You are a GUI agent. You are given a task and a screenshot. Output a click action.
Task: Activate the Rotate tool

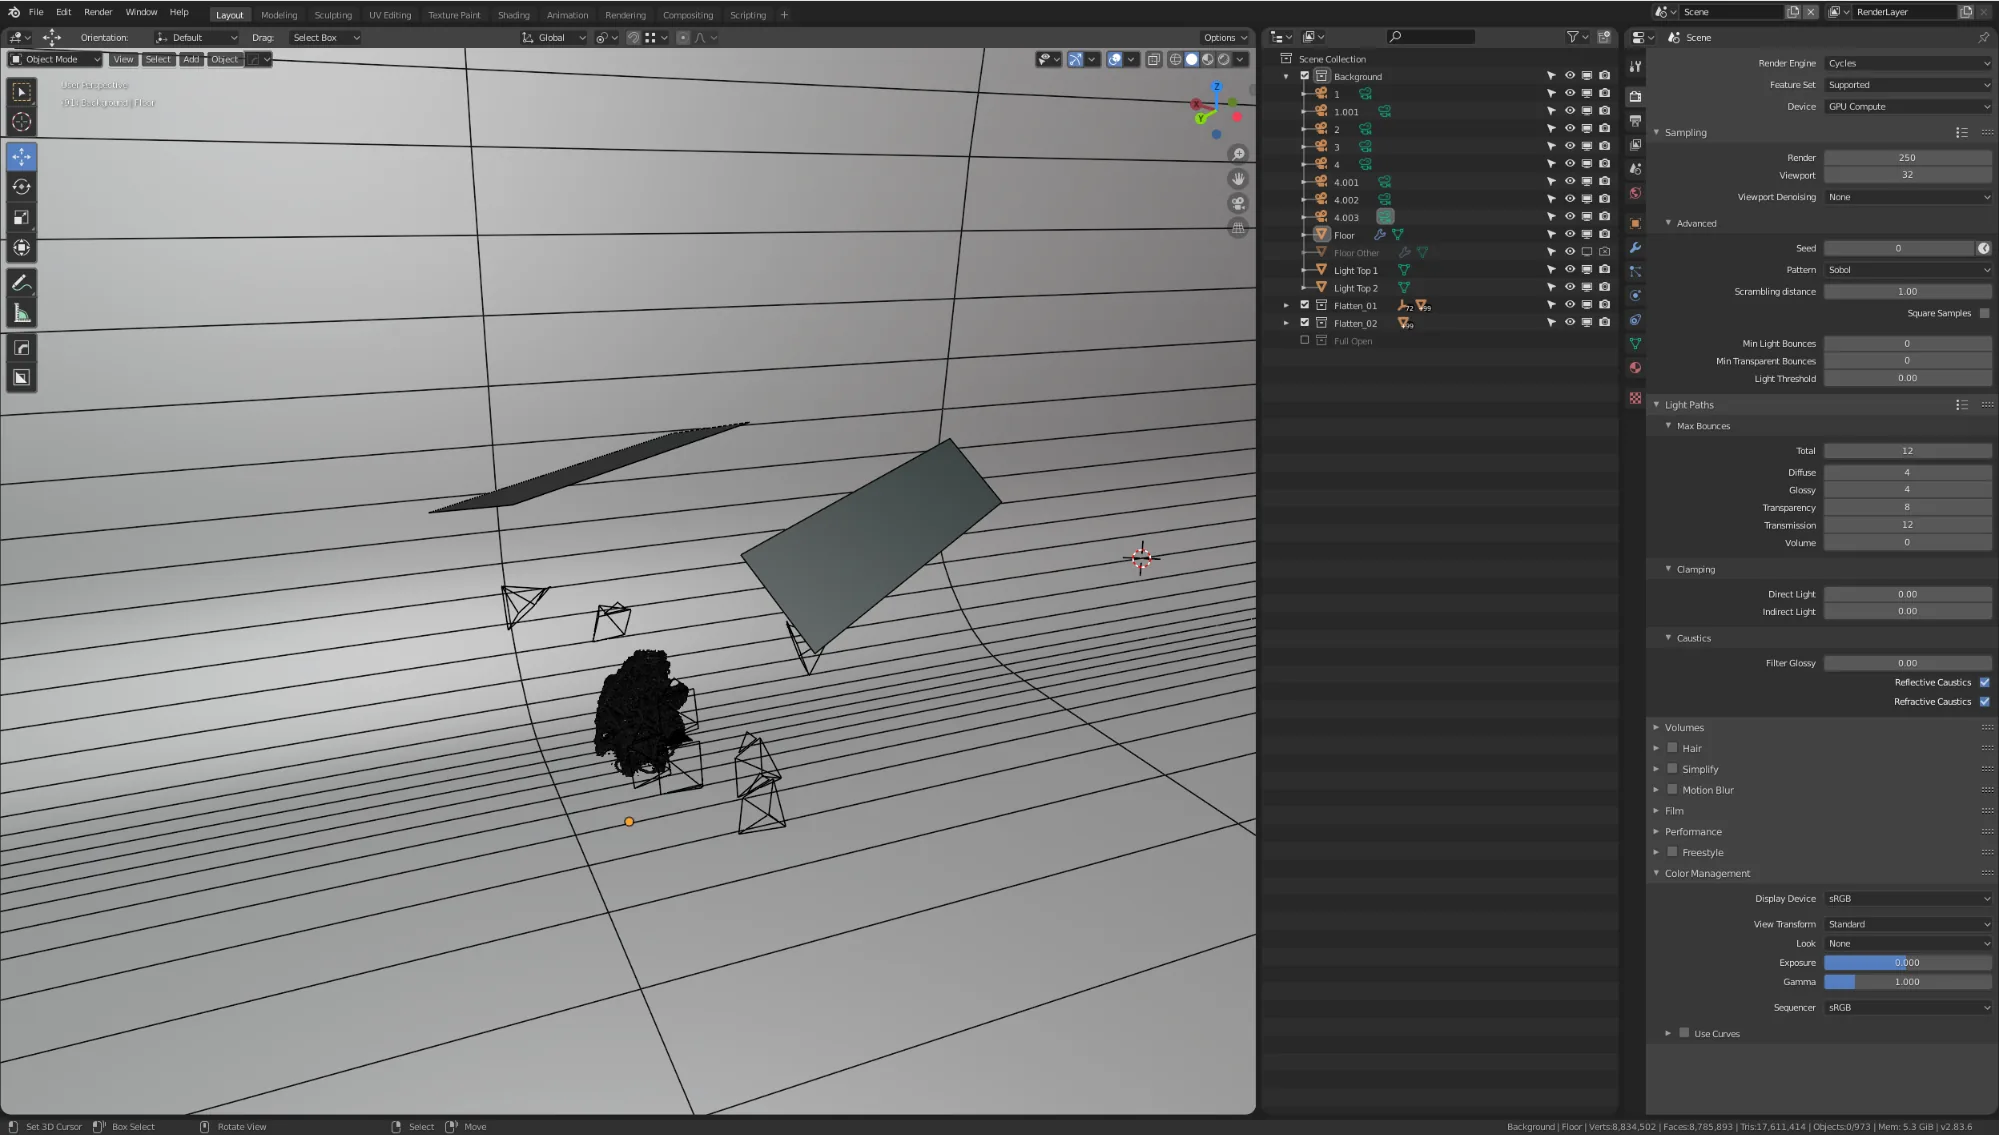point(21,187)
